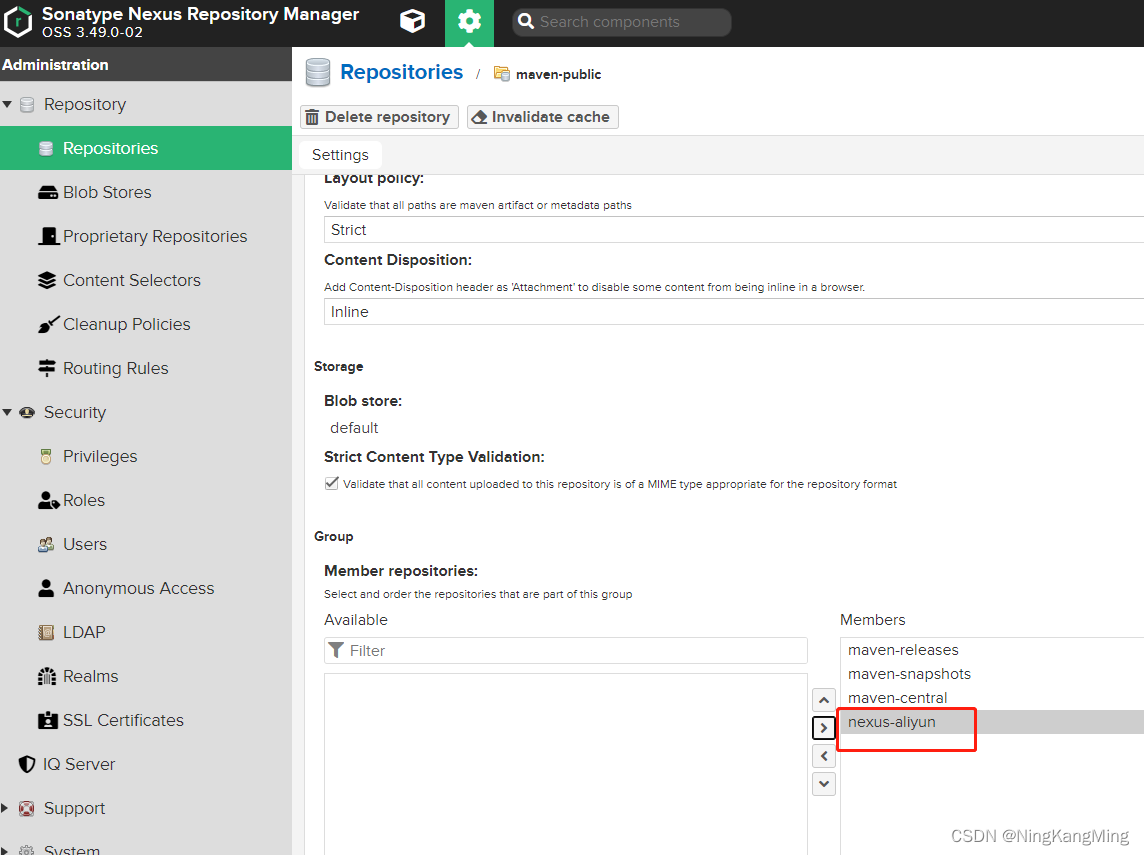Image resolution: width=1144 pixels, height=855 pixels.
Task: Click the Blob Stores drive icon
Action: (47, 193)
